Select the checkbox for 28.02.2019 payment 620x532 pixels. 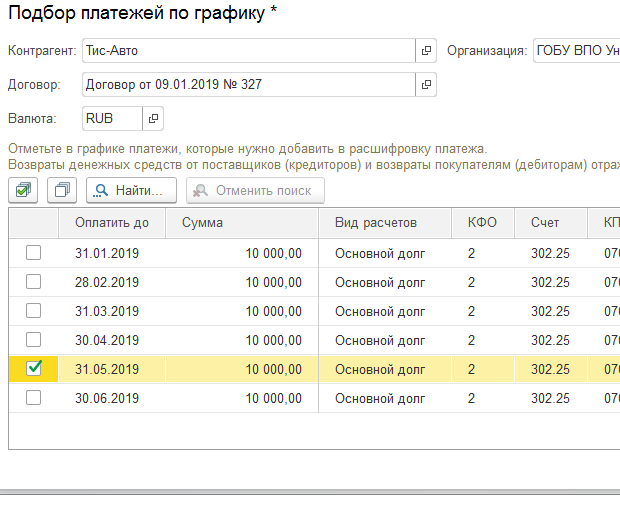tap(33, 282)
